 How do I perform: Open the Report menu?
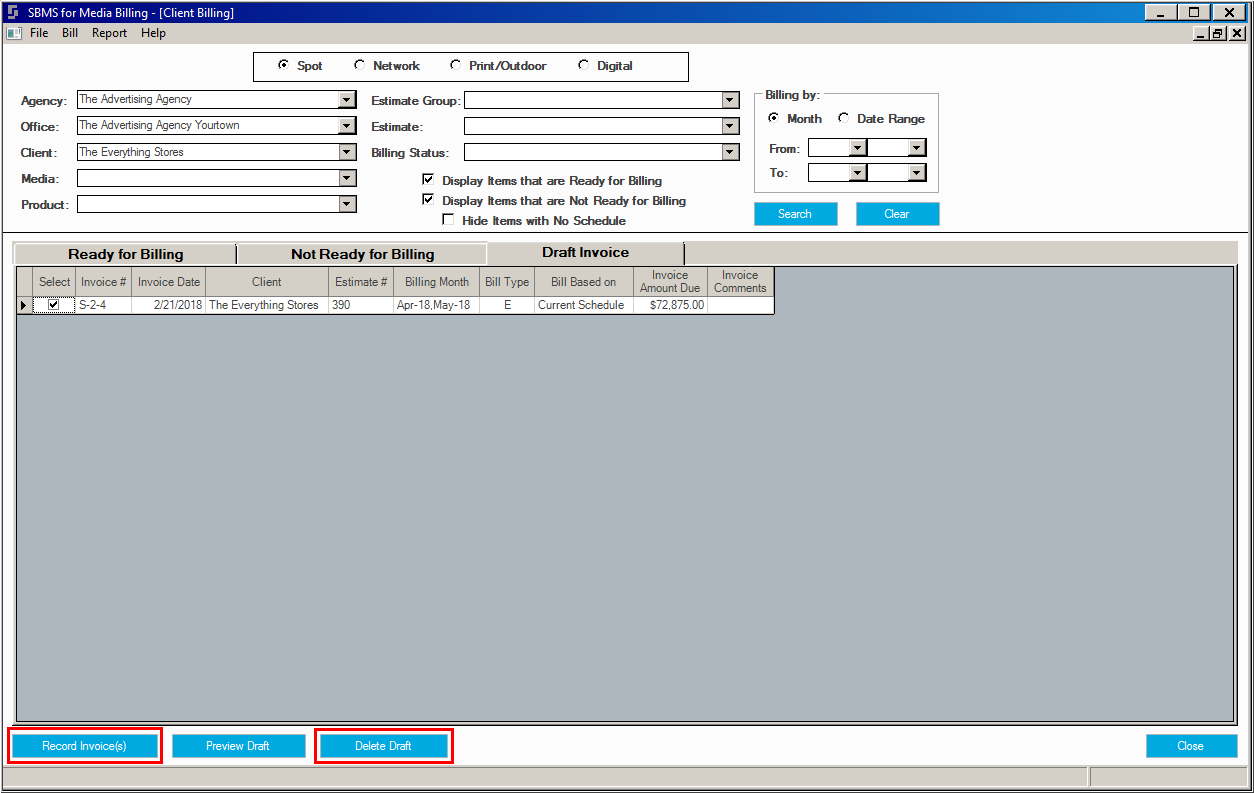point(110,33)
